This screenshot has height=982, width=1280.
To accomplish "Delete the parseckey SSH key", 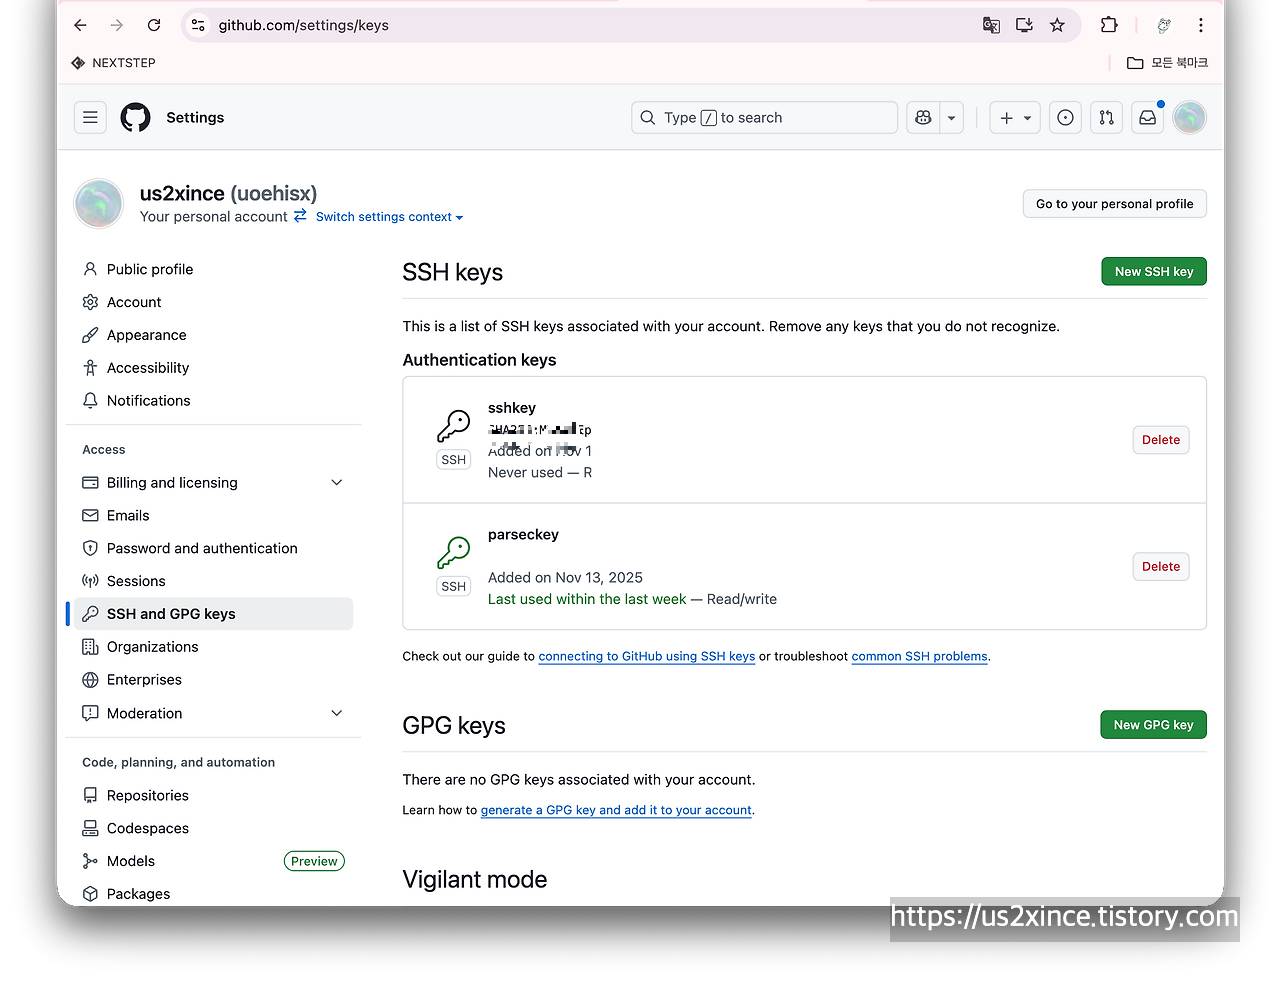I will 1161,567.
